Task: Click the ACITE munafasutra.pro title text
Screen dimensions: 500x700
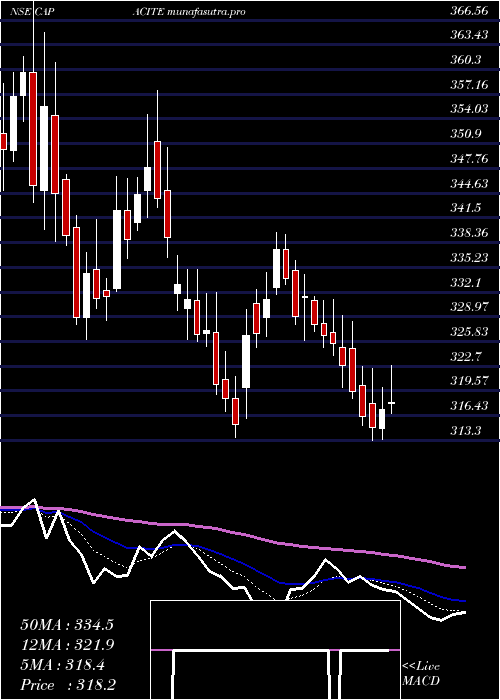Action: click(188, 12)
